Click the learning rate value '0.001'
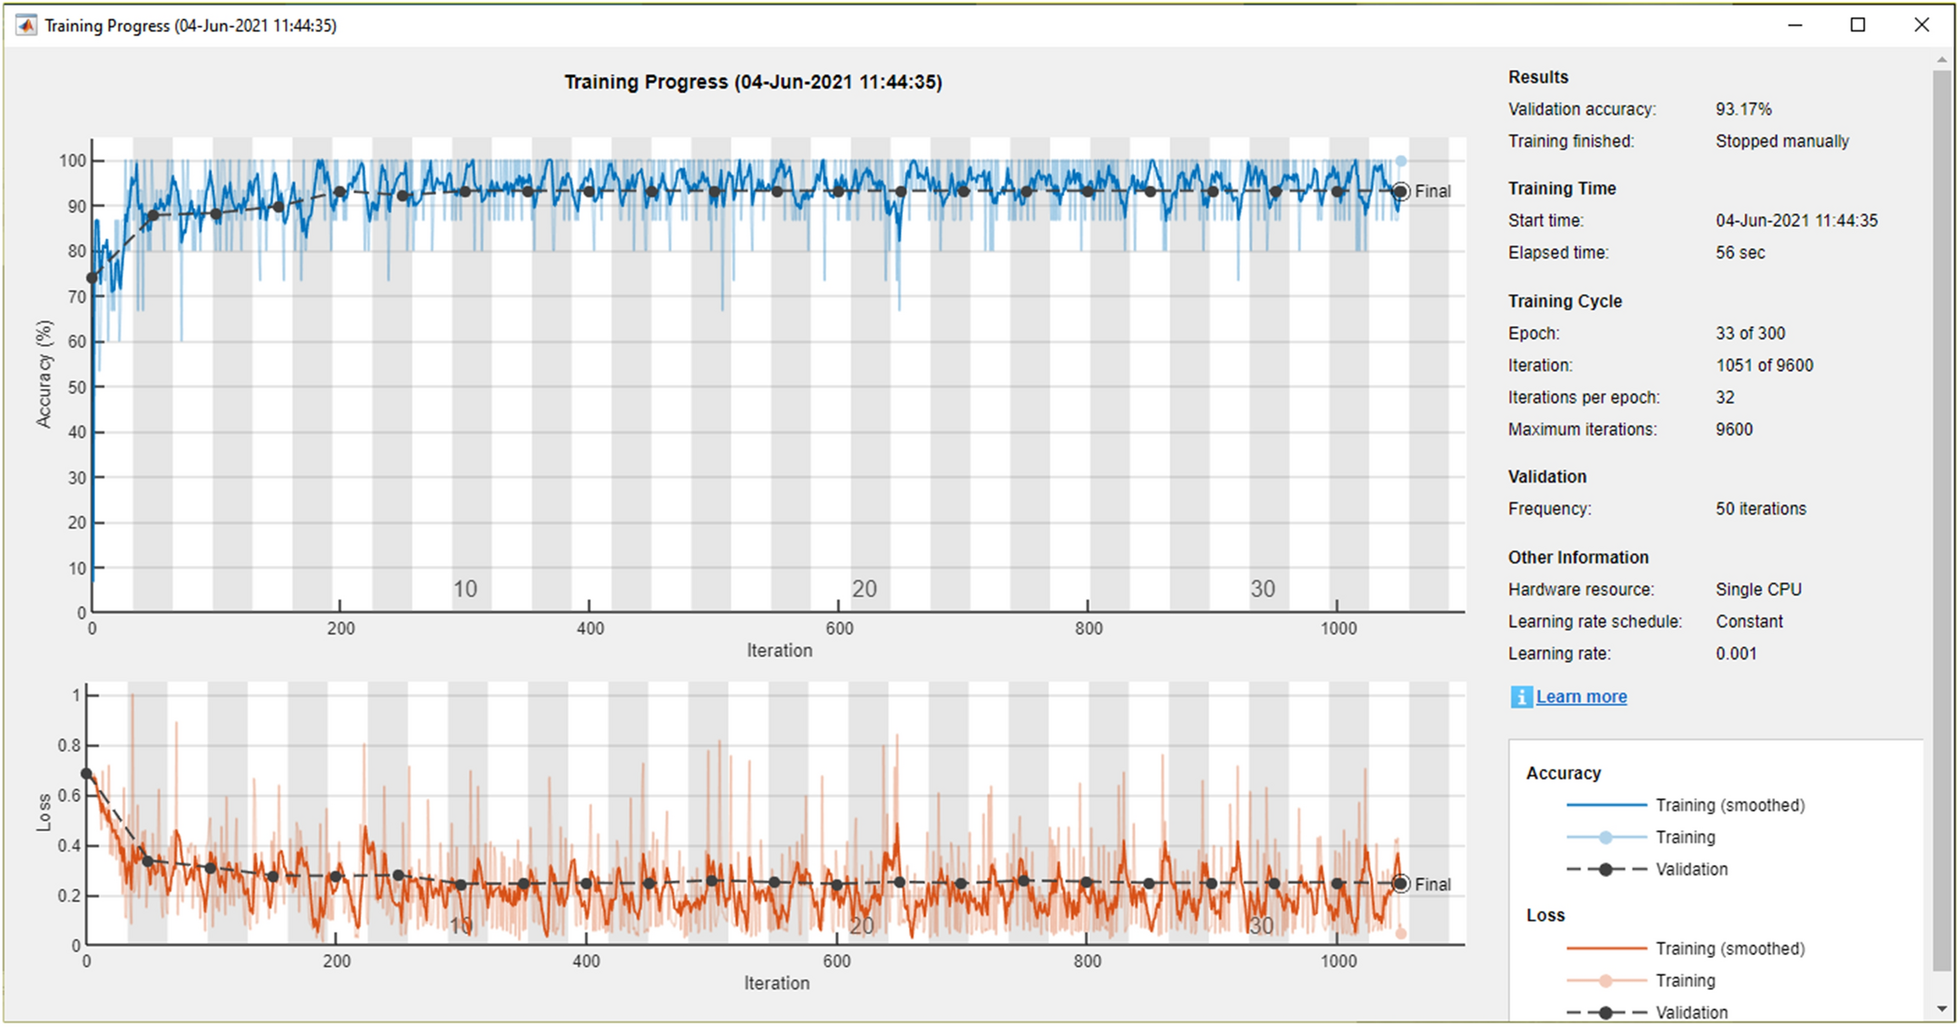 pos(1736,653)
